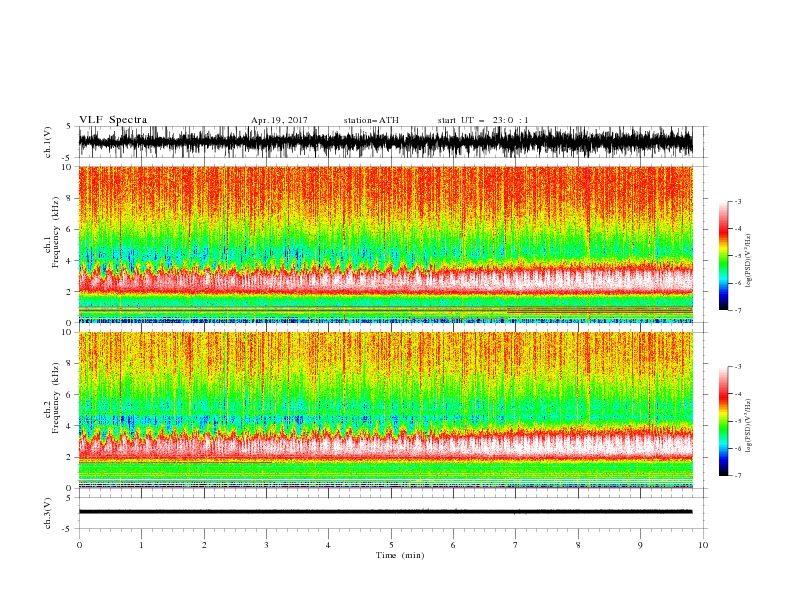The image size is (792, 612).
Task: Click the "ch.1(V)" waveform axis label
Action: 48,142
